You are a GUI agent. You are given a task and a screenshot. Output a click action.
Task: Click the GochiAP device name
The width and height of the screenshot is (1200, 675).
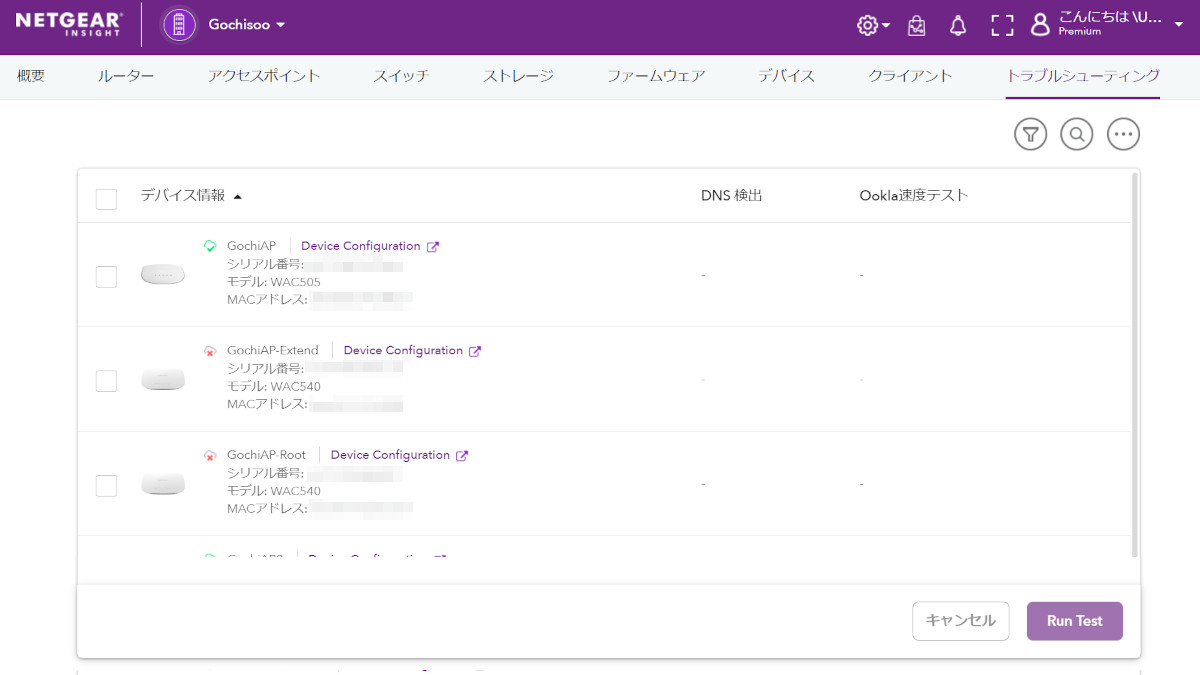[x=251, y=246]
